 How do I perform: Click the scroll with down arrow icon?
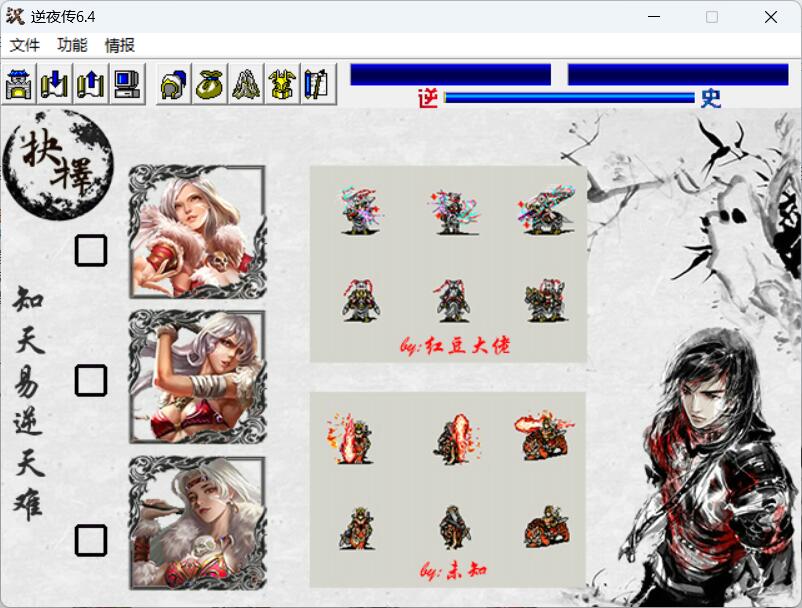(x=55, y=84)
